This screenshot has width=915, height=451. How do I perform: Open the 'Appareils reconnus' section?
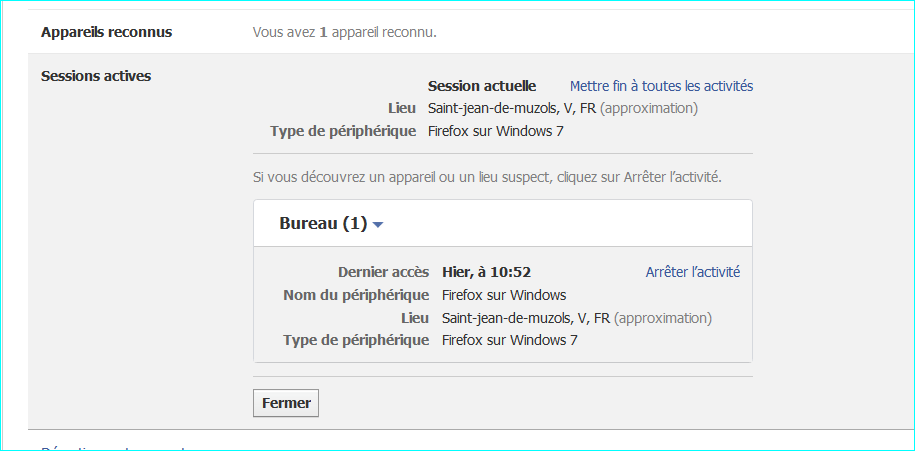coord(106,32)
